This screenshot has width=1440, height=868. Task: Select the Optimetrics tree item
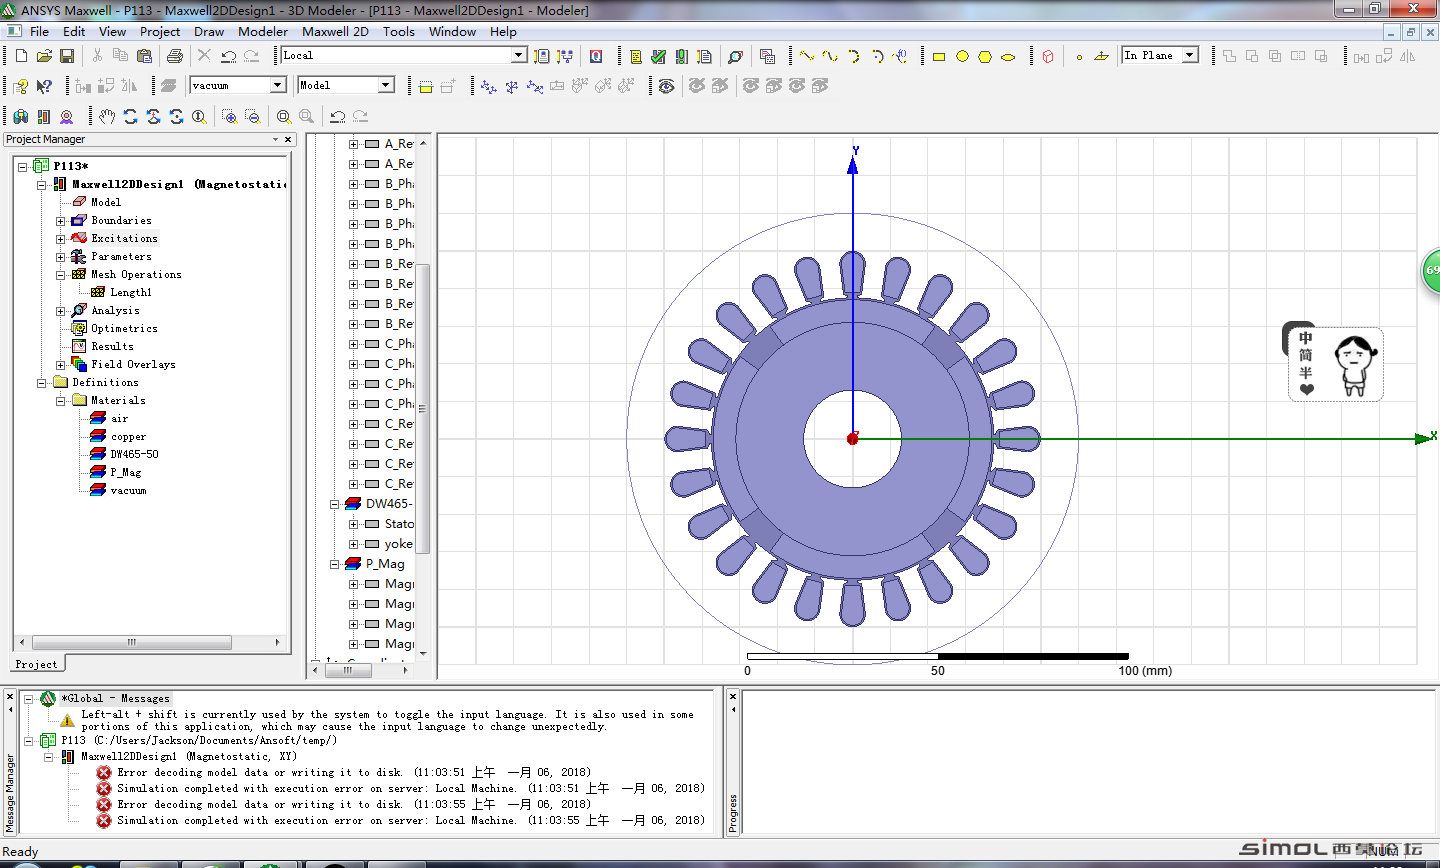(x=124, y=329)
